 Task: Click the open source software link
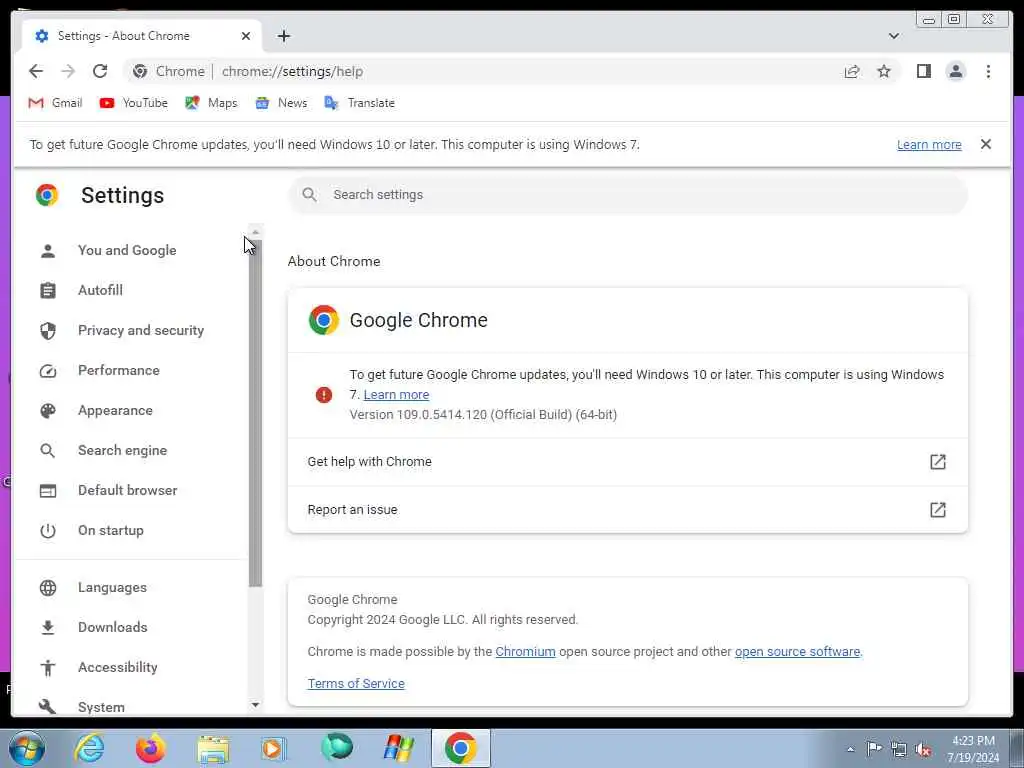797,652
